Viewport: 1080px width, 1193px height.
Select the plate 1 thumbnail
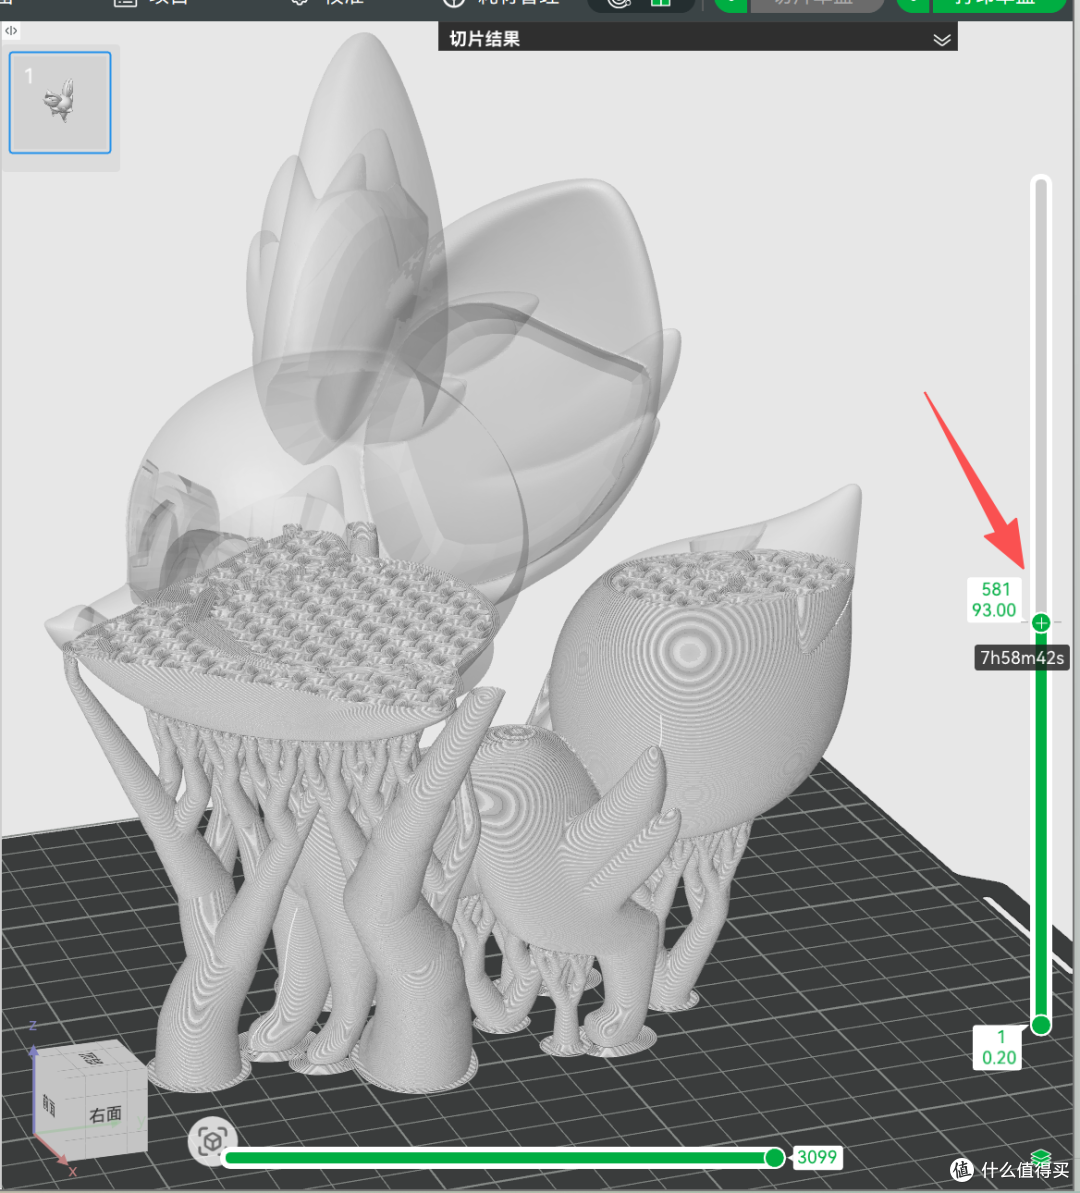pos(60,103)
